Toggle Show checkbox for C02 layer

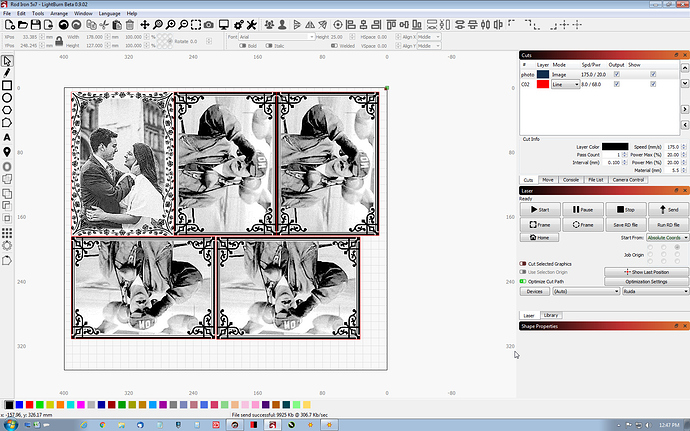[653, 84]
